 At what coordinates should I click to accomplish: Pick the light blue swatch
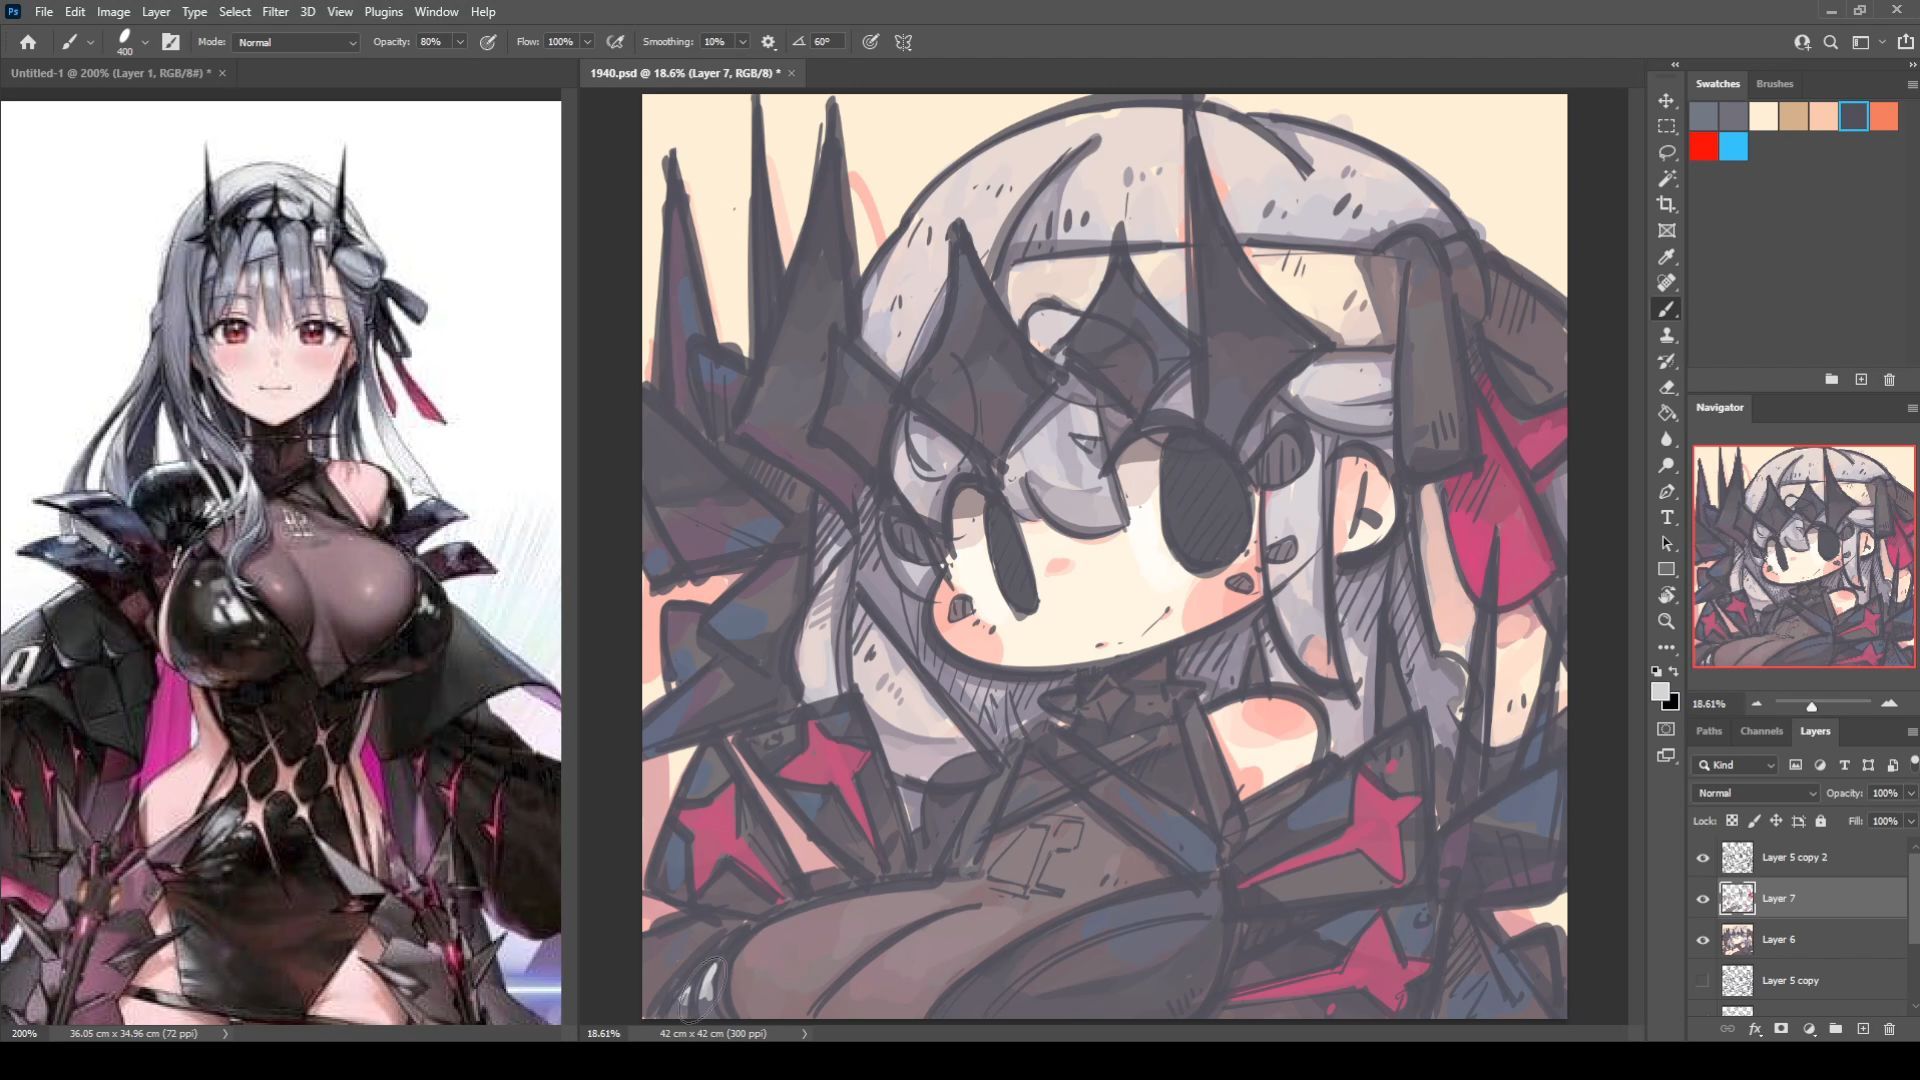pos(1734,147)
